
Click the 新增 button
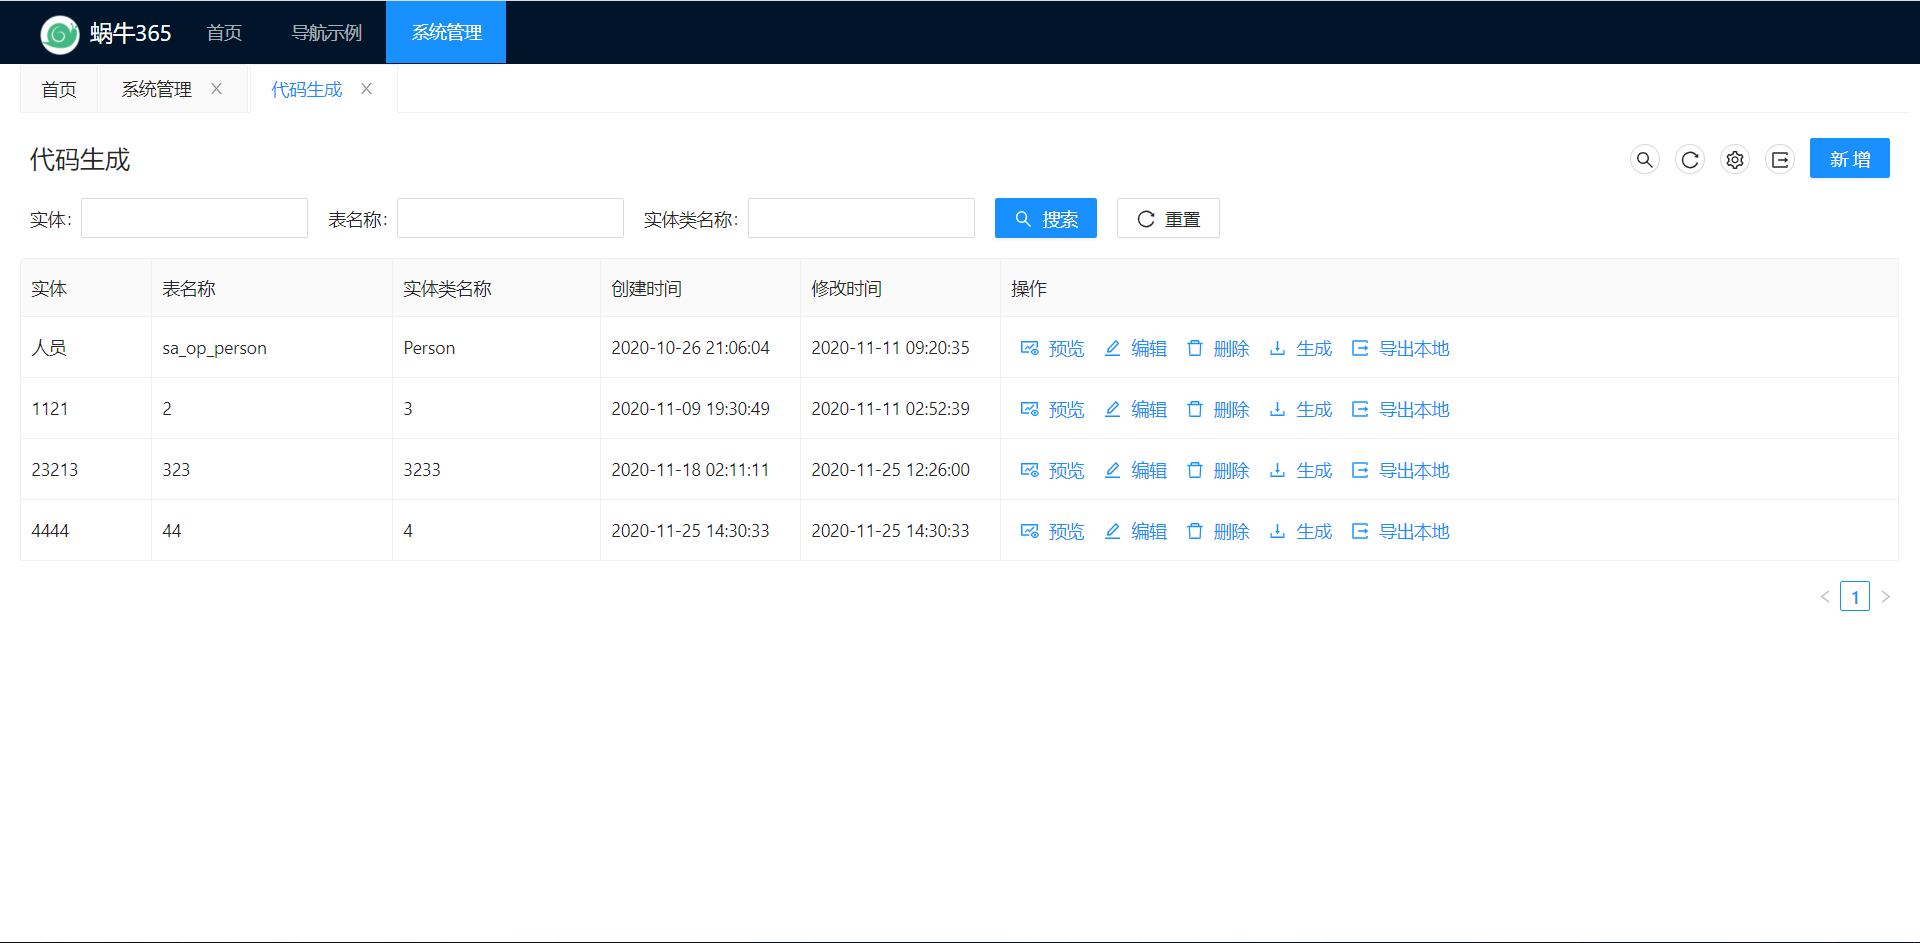(1849, 158)
